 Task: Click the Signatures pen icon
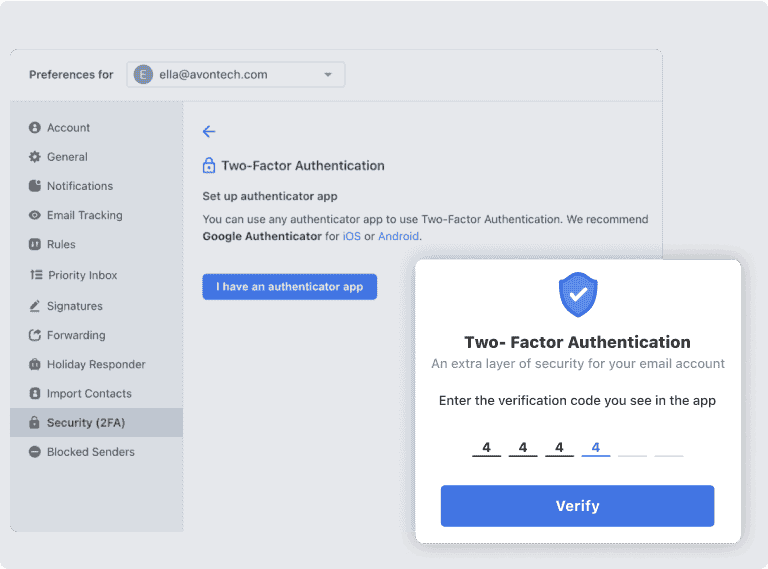[35, 306]
